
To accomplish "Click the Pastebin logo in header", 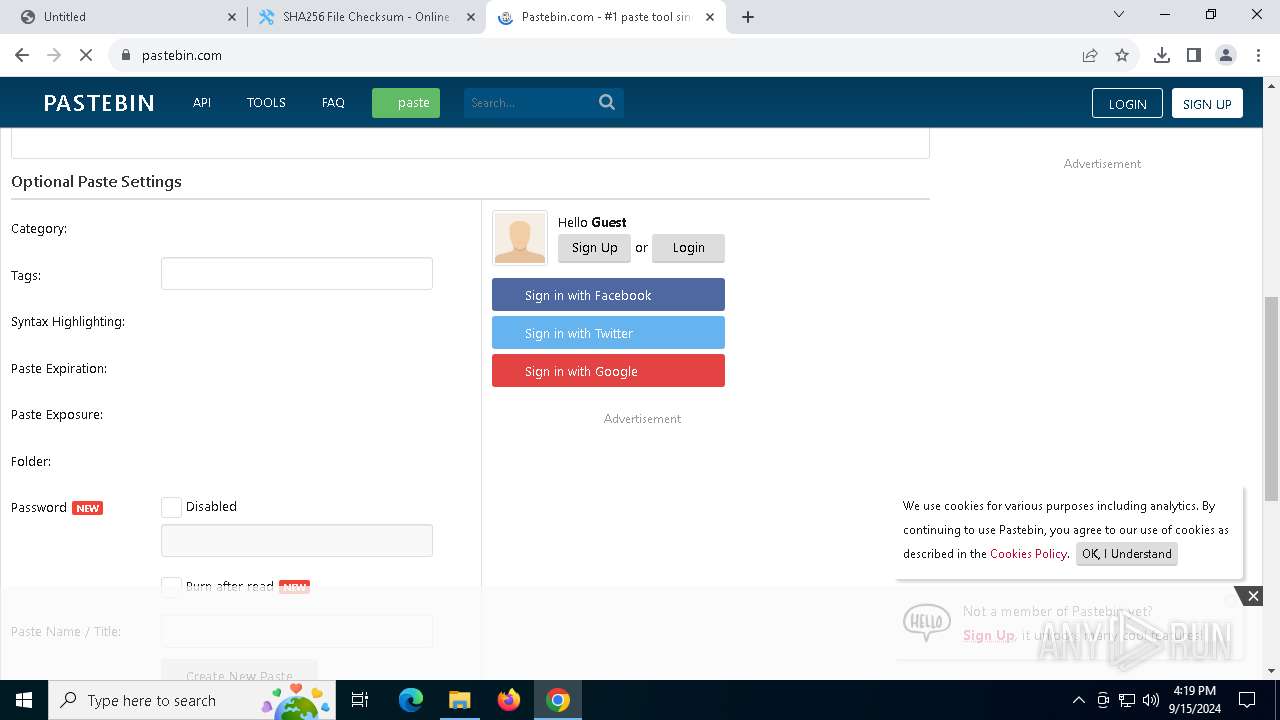I will pyautogui.click(x=99, y=103).
